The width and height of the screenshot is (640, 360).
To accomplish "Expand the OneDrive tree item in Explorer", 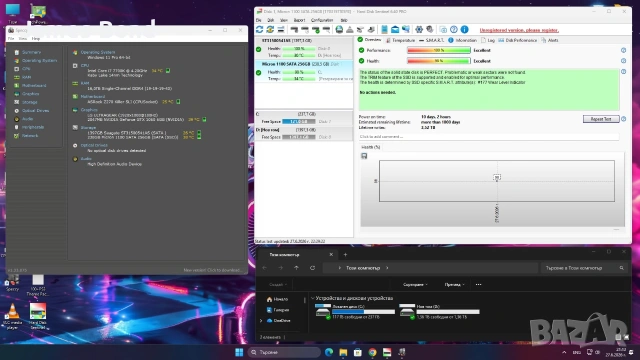I will point(261,321).
